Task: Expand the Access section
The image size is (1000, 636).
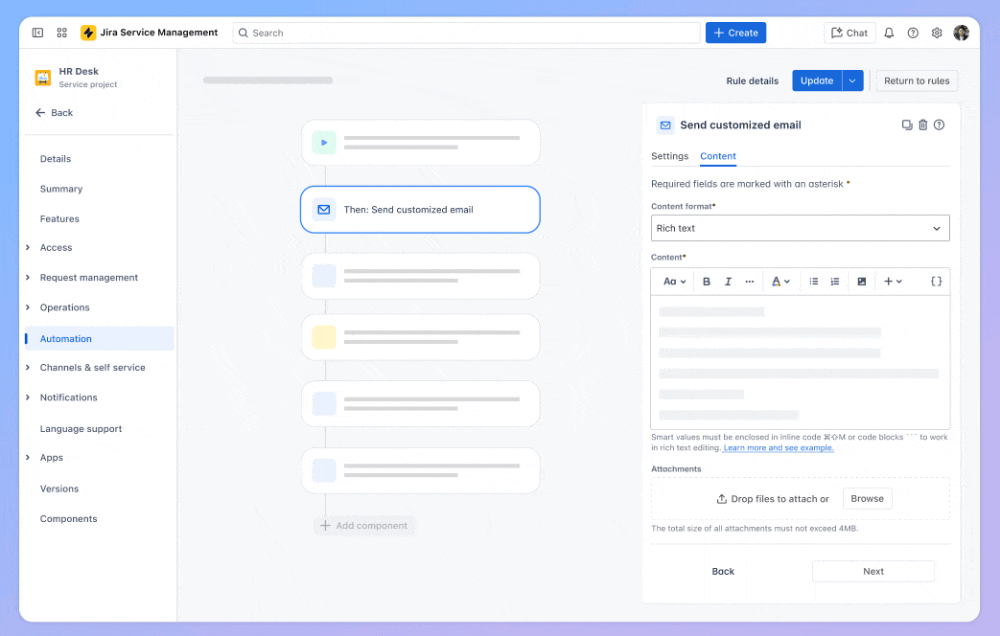Action: tap(27, 248)
